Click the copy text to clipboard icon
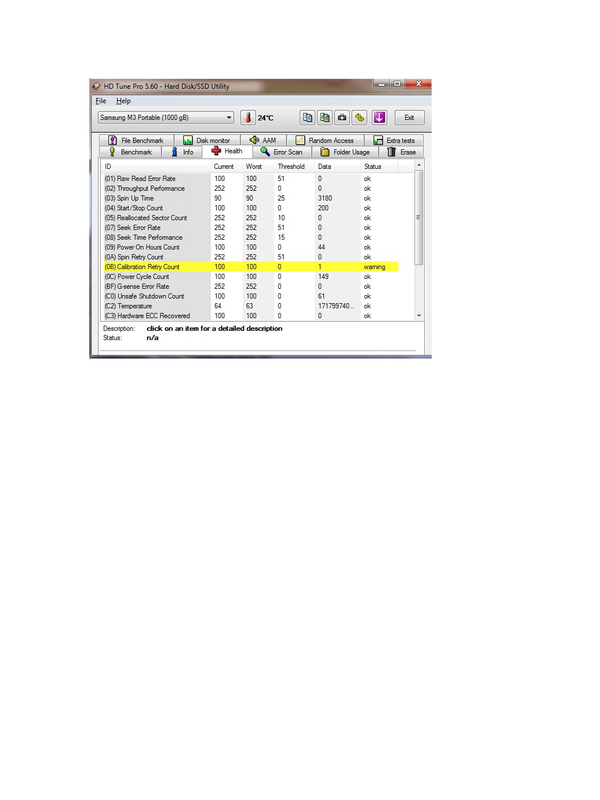 point(307,117)
